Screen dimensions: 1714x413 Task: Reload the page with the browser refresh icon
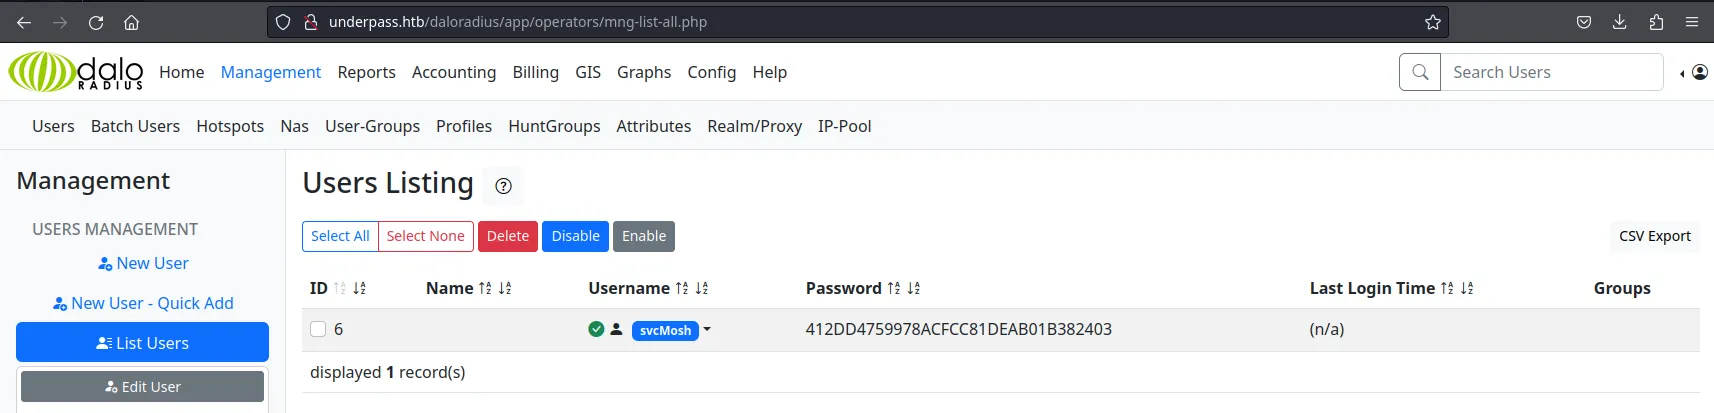pos(96,22)
